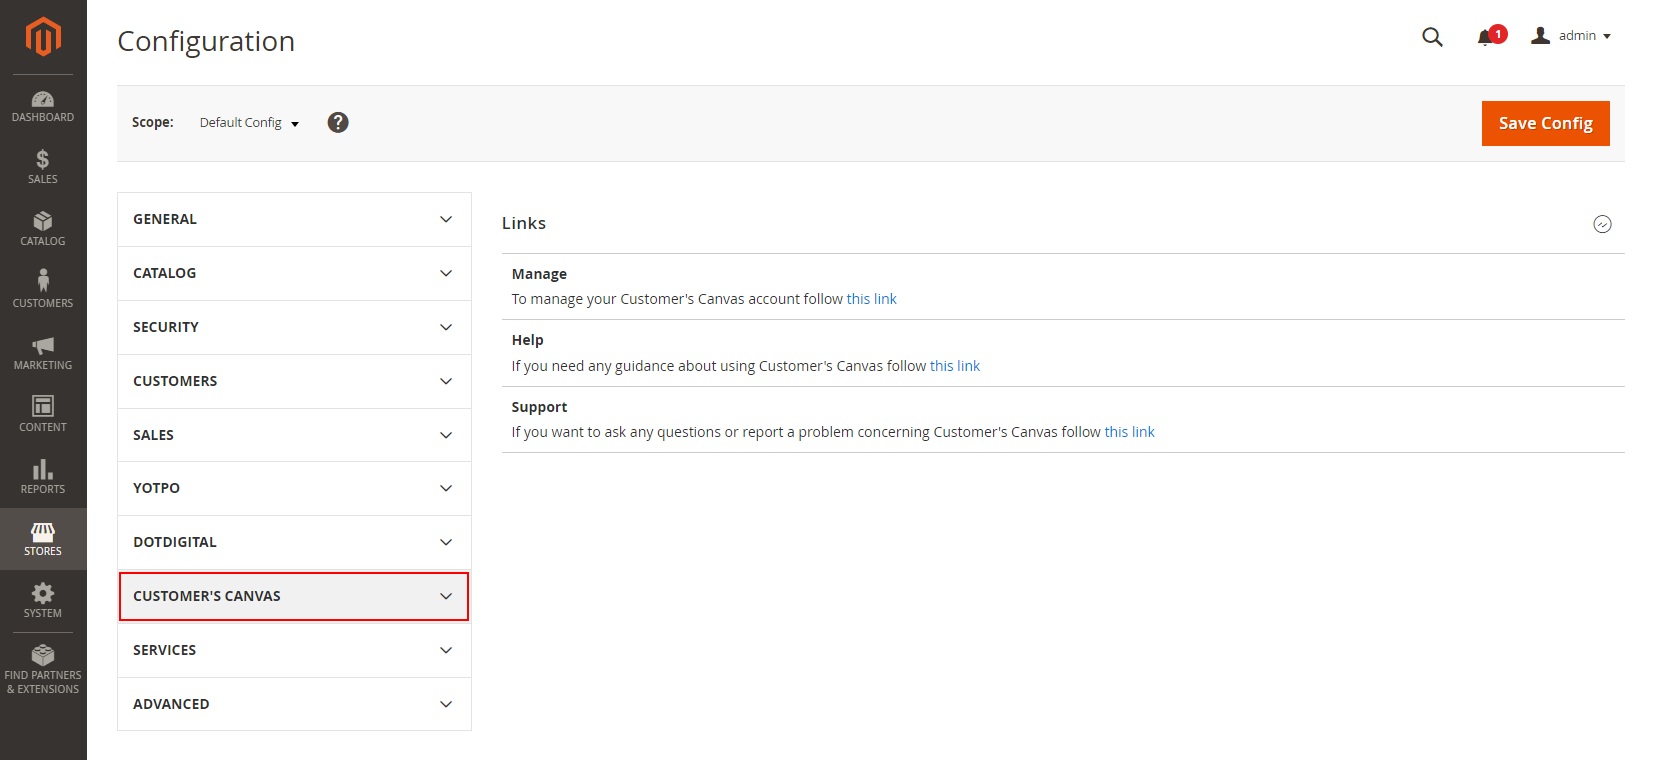Open the System sidebar menu
Viewport: 1655px width, 760px height.
pyautogui.click(x=43, y=601)
